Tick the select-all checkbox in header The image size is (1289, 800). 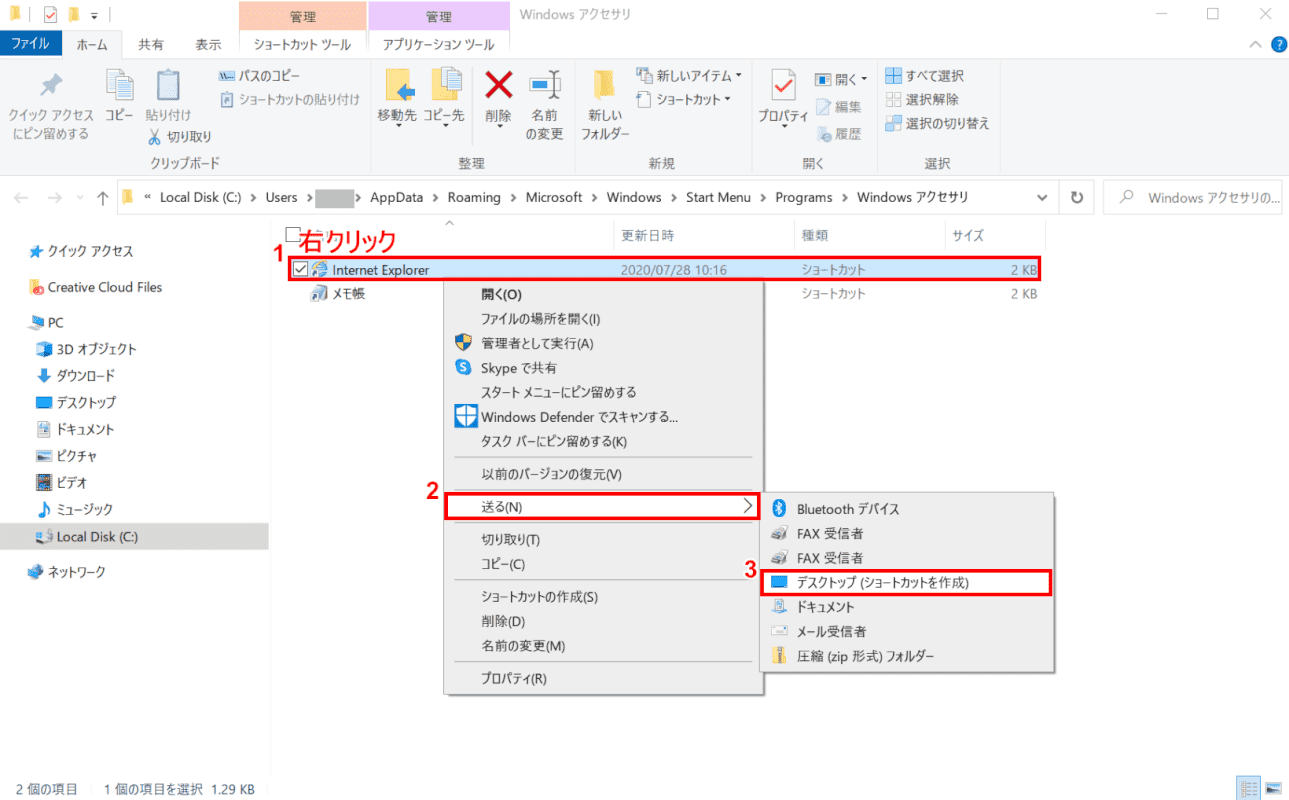[x=292, y=235]
